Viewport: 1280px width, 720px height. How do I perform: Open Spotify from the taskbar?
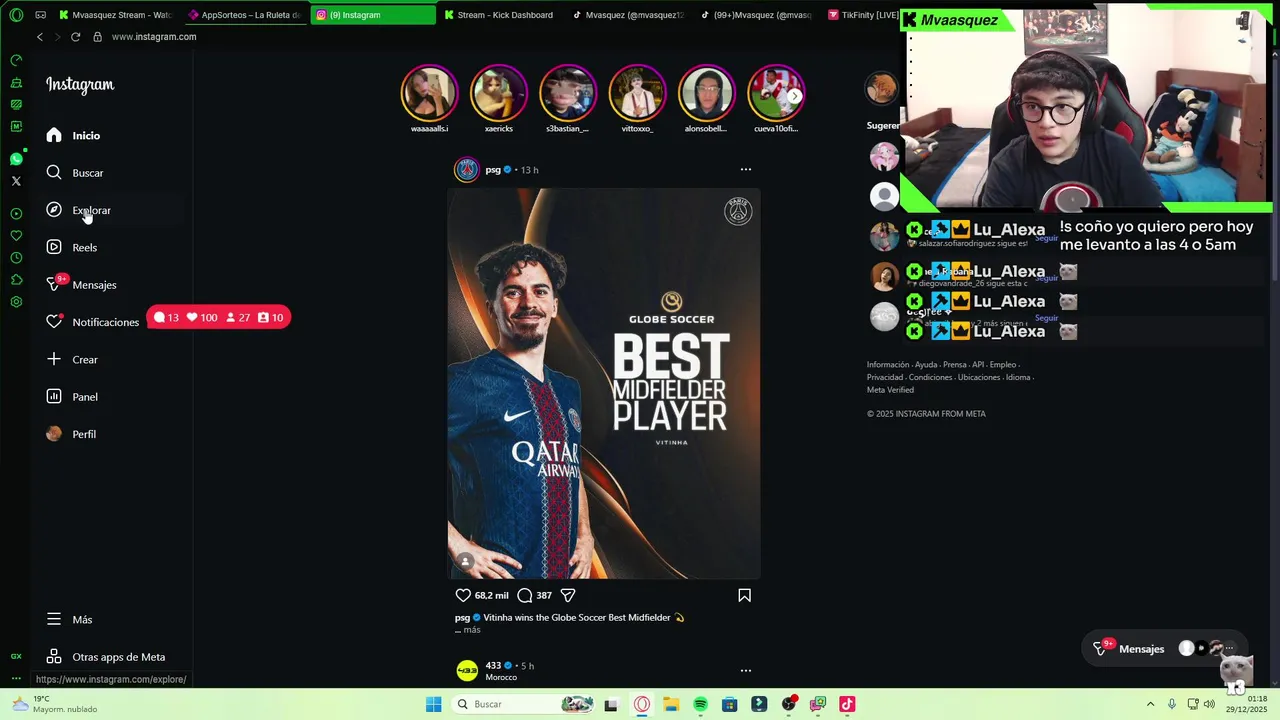coord(700,704)
